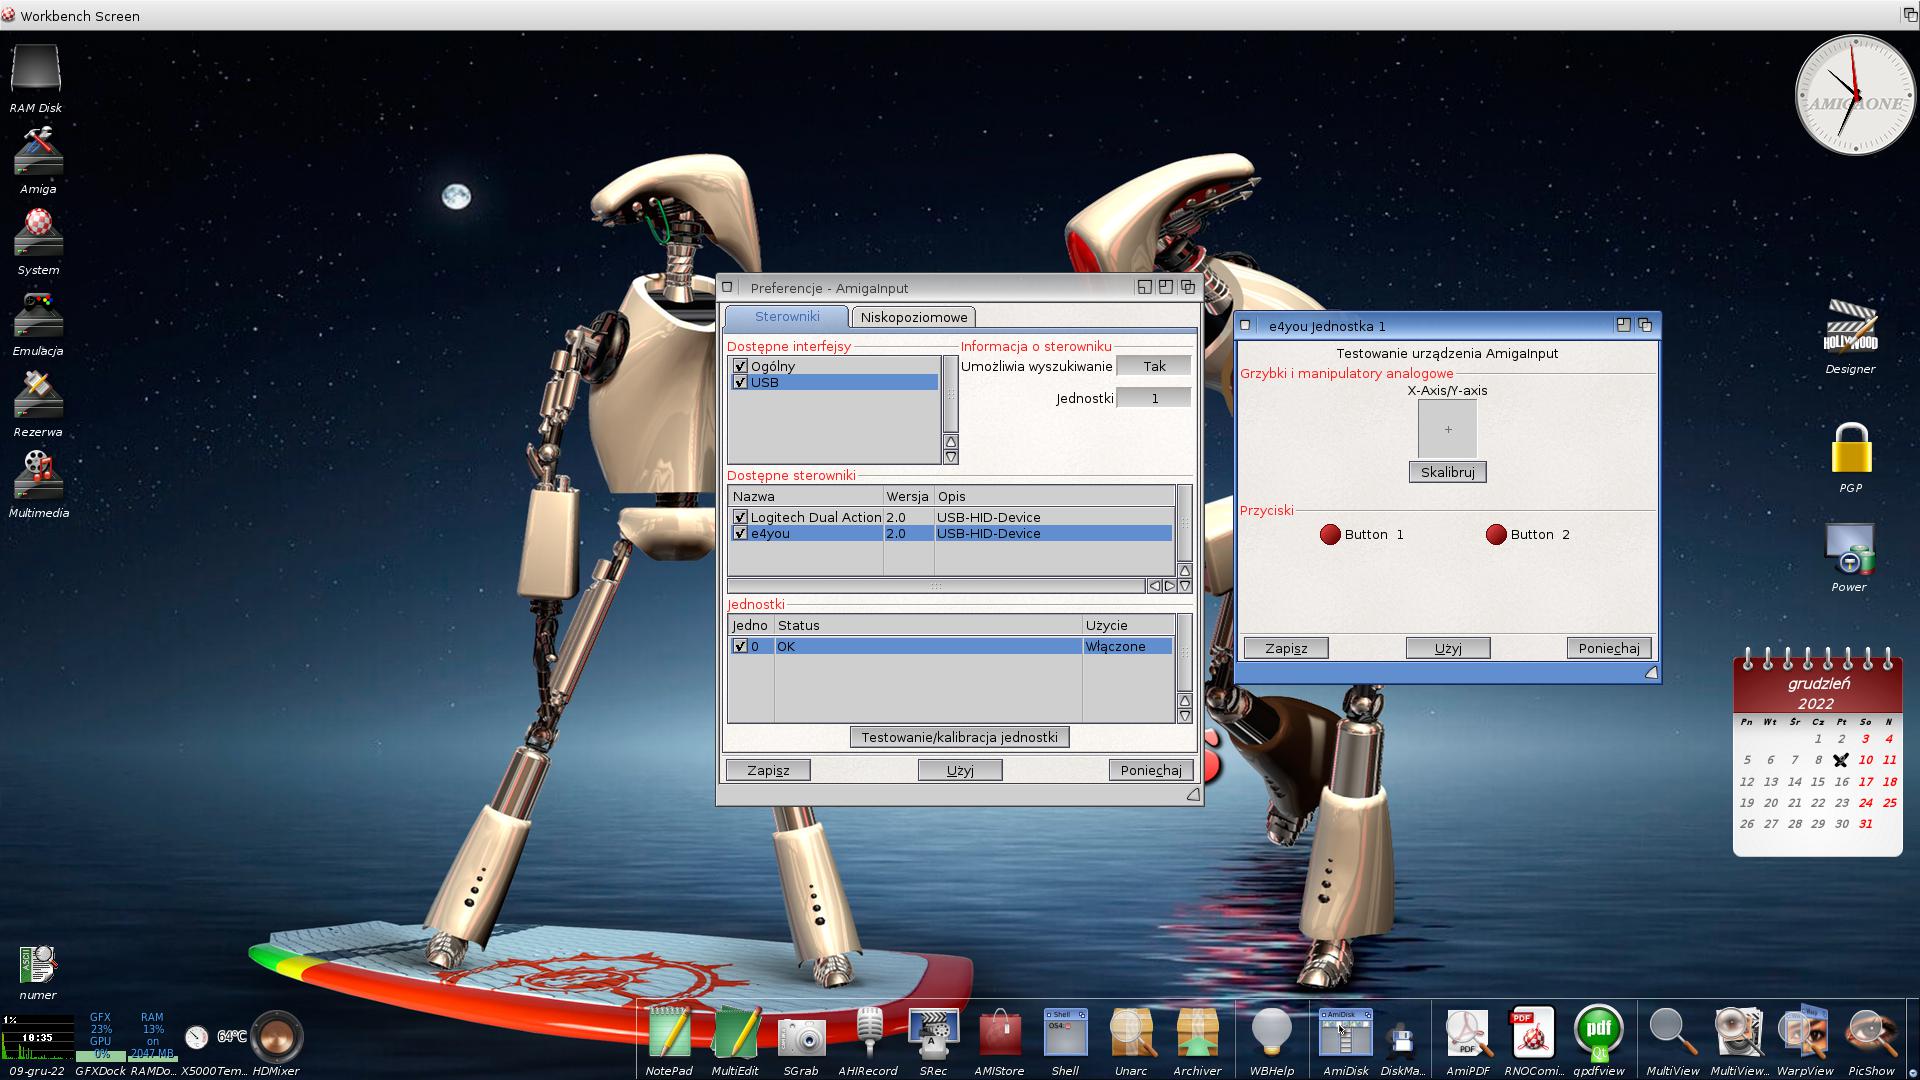1920x1080 pixels.
Task: Open WarpView icon in dock
Action: point(1804,1033)
